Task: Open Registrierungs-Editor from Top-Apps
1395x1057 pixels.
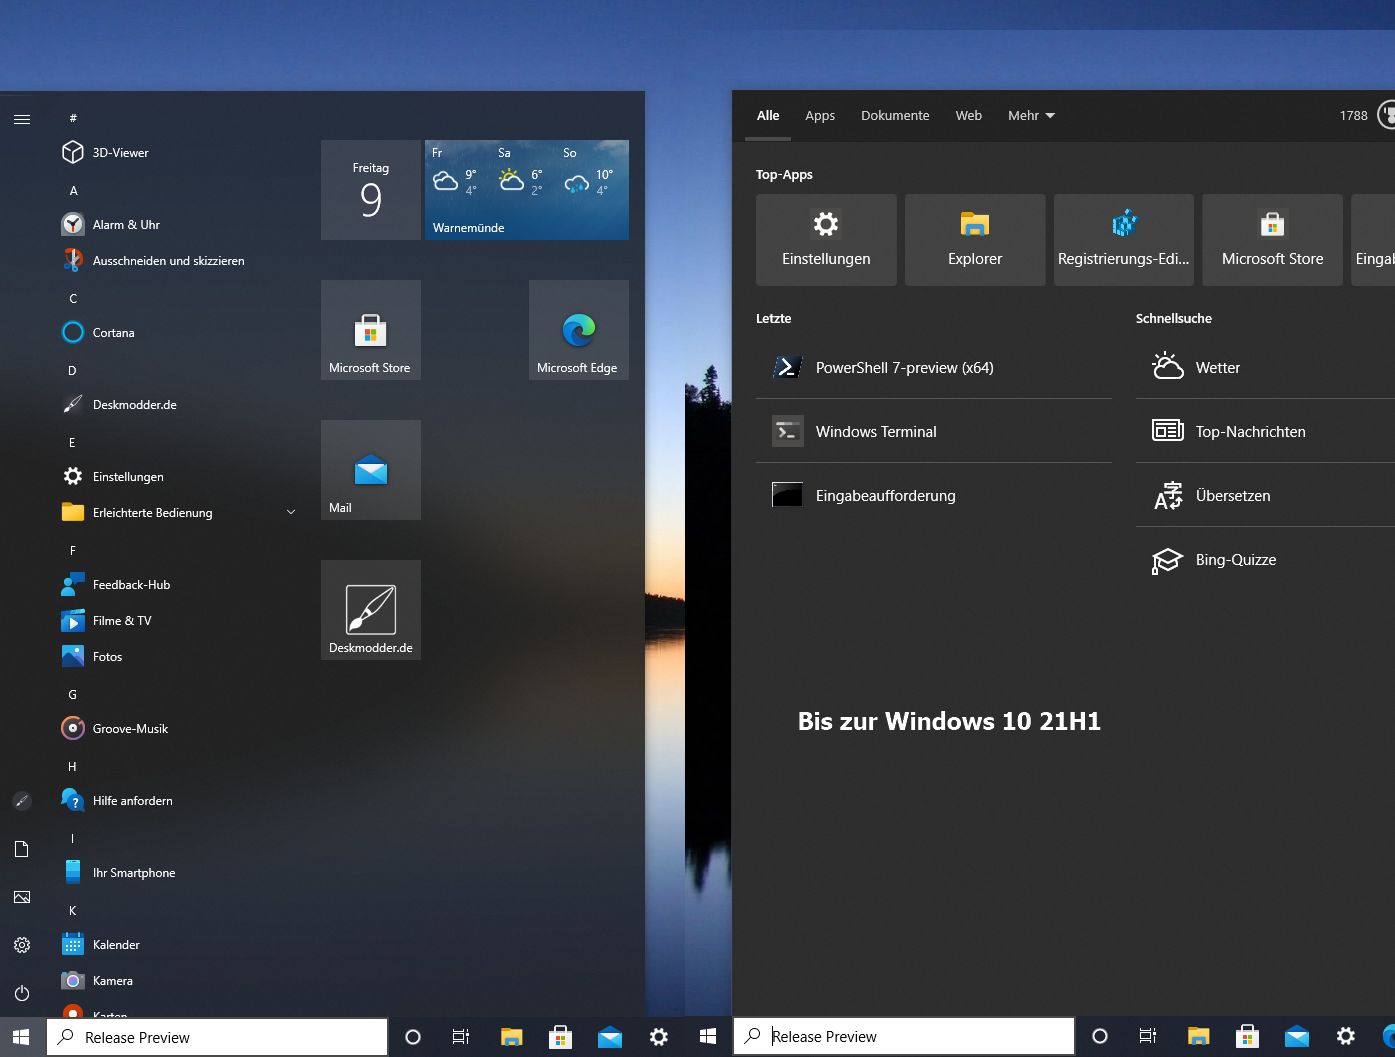Action: click(1124, 240)
